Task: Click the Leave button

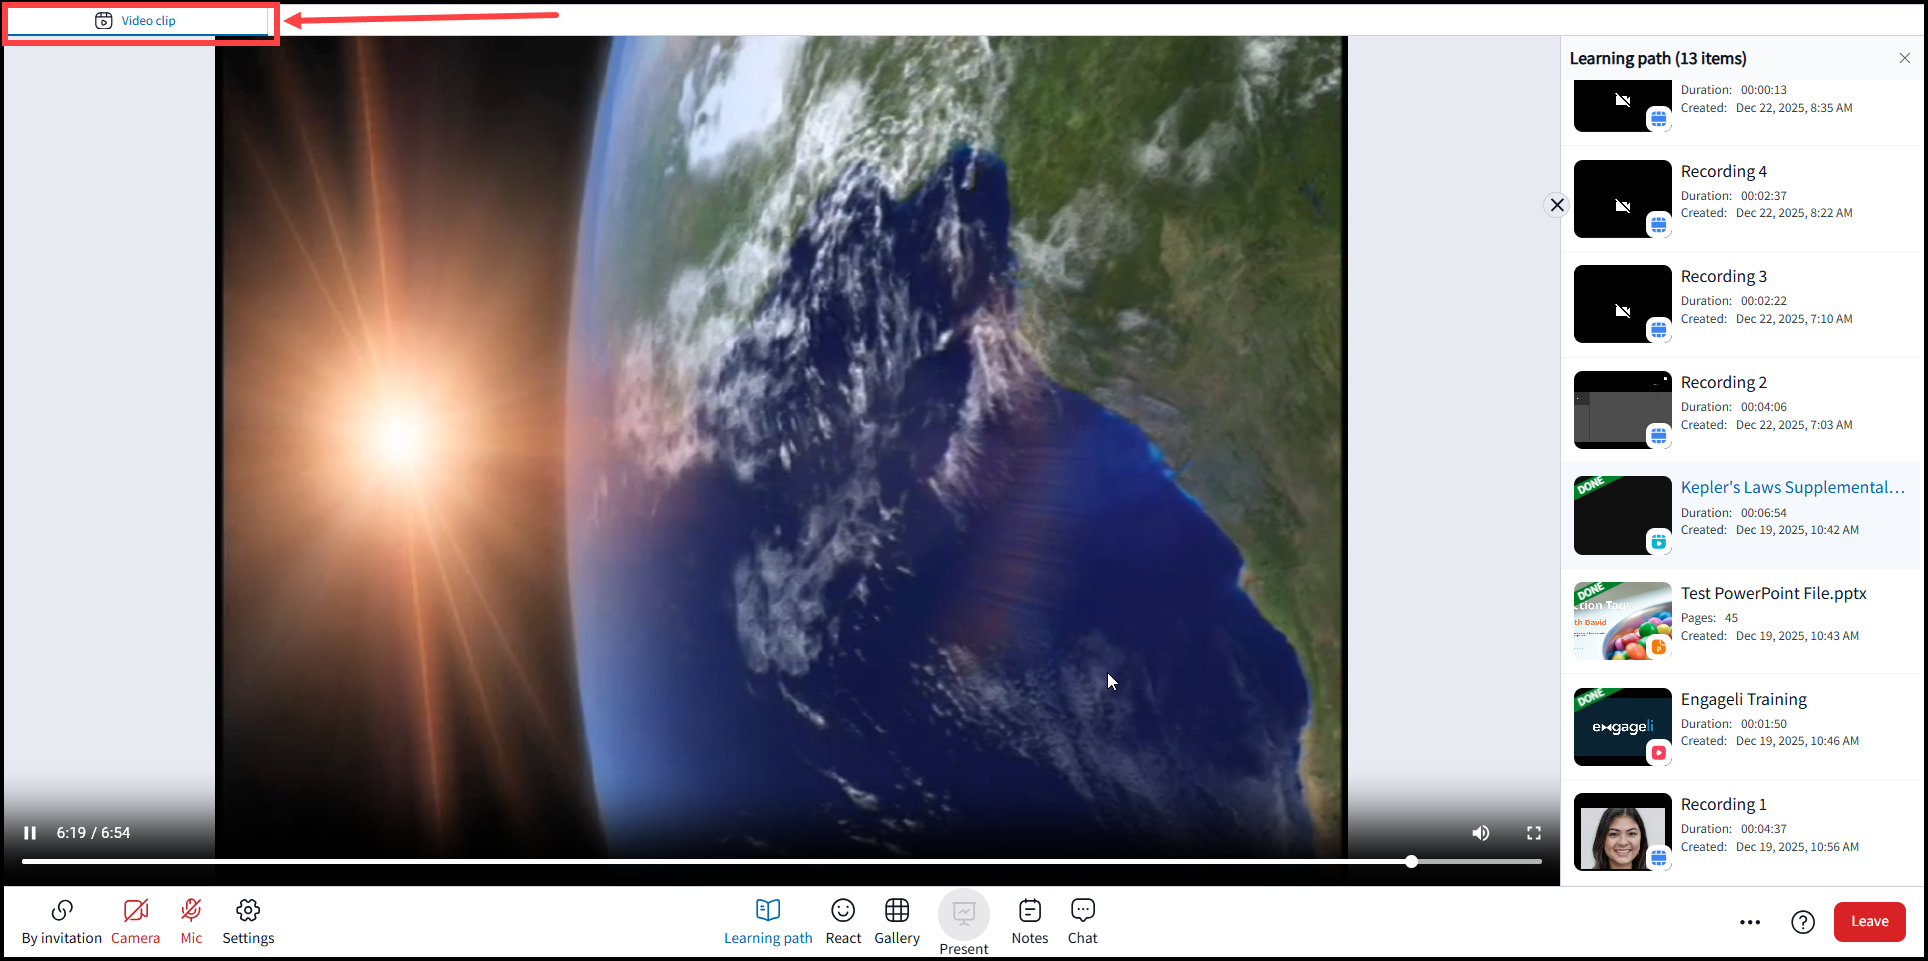Action: (x=1869, y=922)
